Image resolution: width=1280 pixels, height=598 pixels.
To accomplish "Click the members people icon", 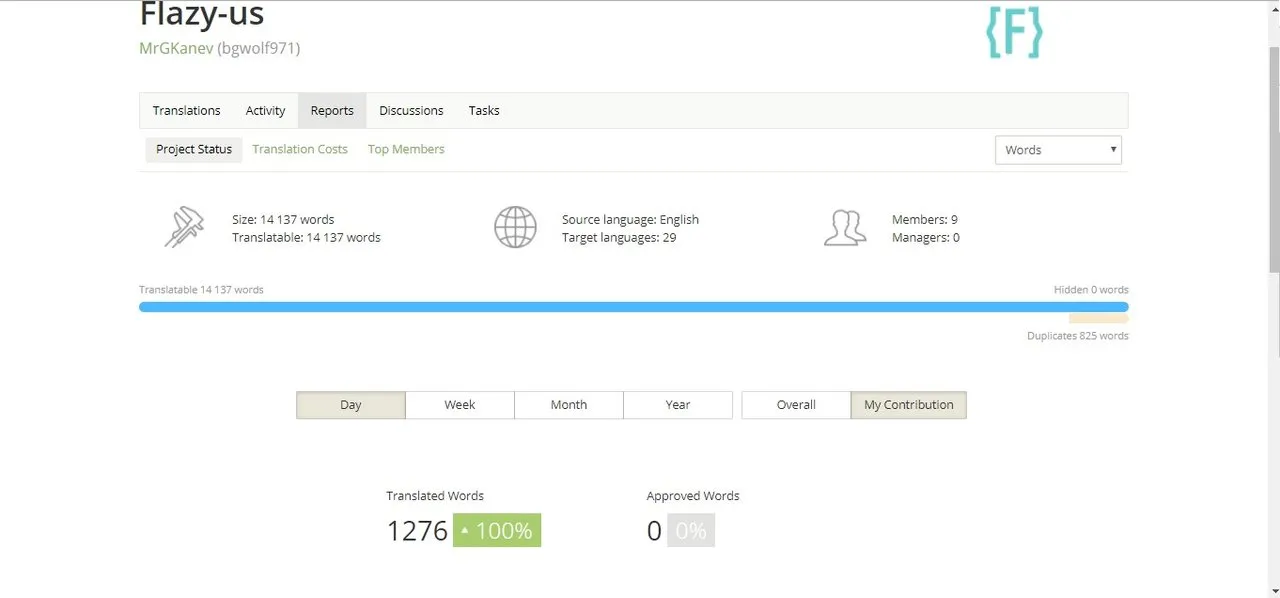I will [x=845, y=228].
